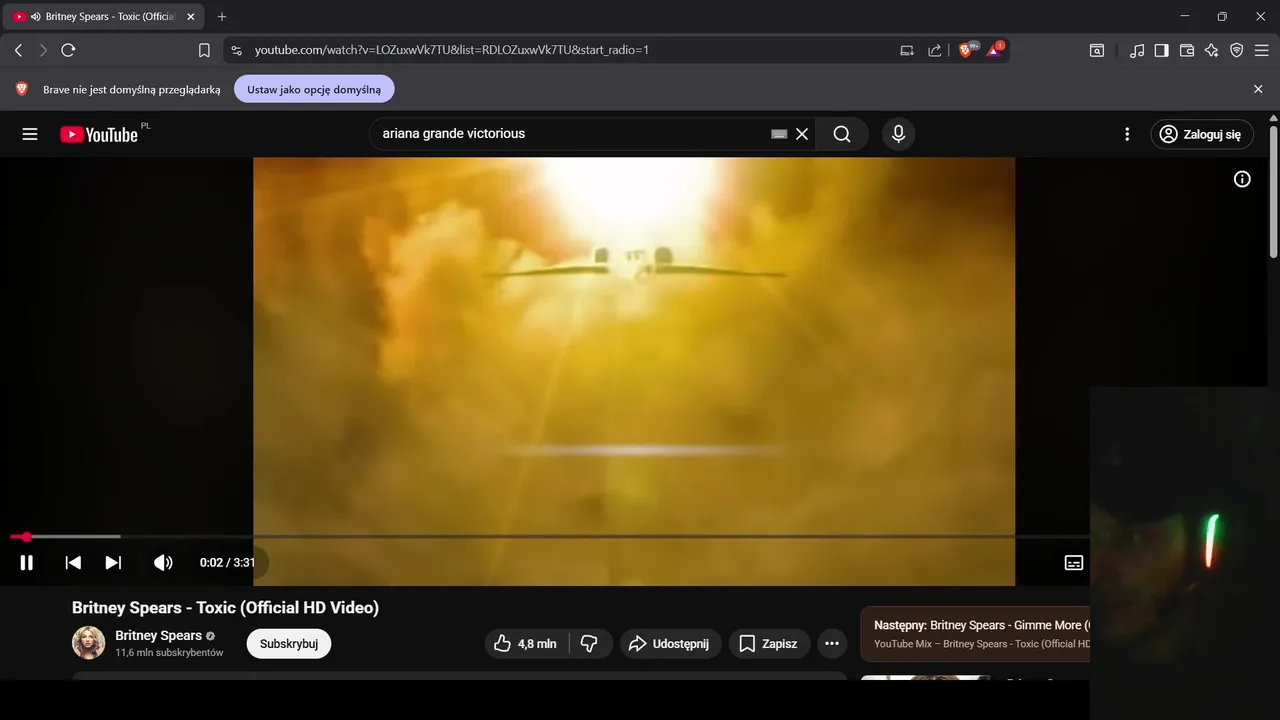The height and width of the screenshot is (720, 1280).
Task: Click the Zapisz save button
Action: pyautogui.click(x=768, y=644)
